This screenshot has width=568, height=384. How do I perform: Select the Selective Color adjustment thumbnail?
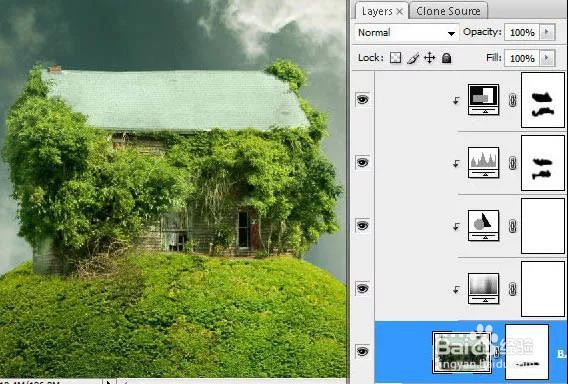(483, 100)
